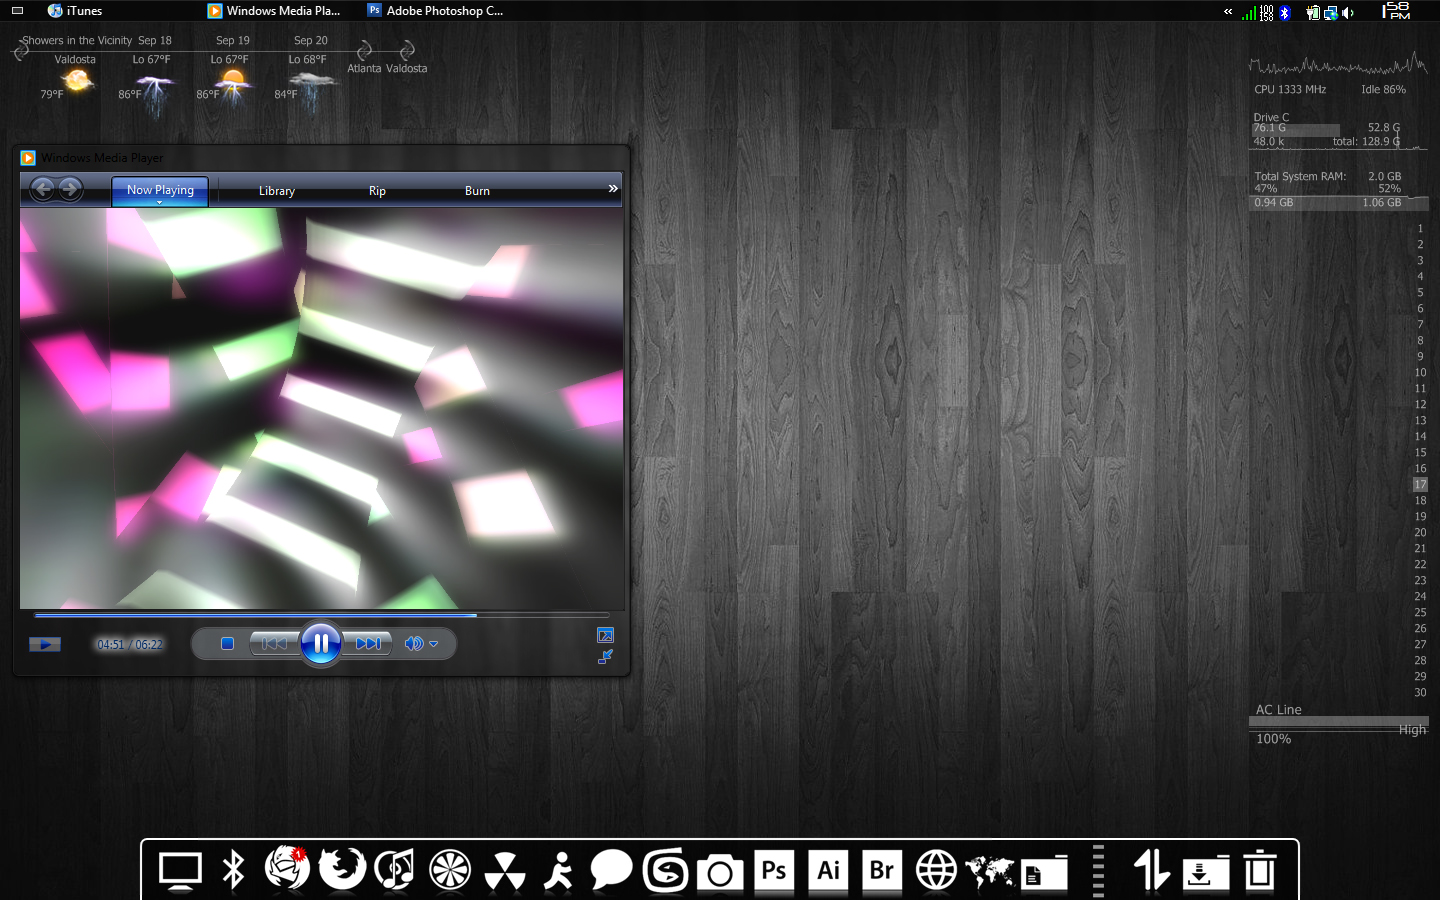Viewport: 1440px width, 900px height.
Task: Open the network connection tray icon
Action: pos(1331,12)
